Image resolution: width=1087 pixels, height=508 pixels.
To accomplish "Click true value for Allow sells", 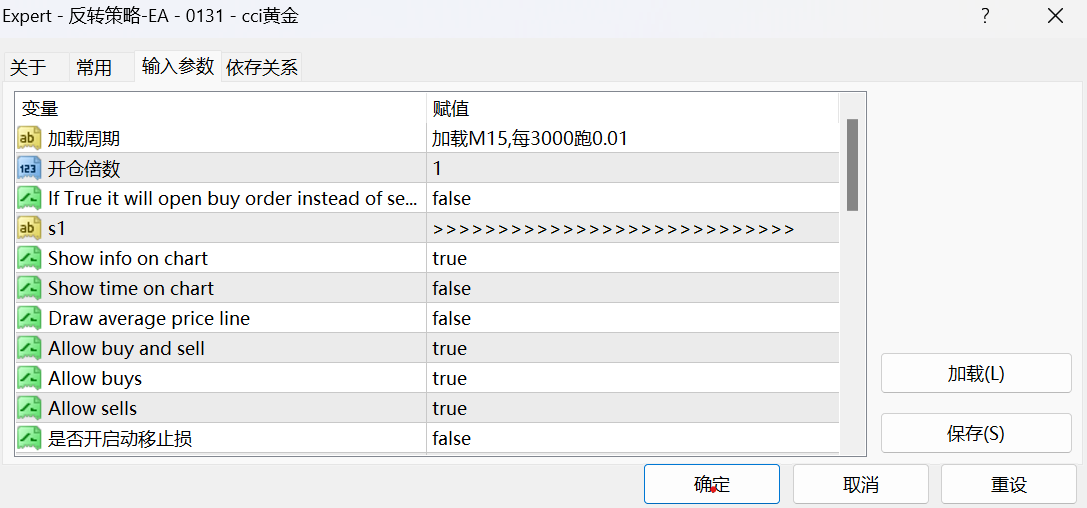I will coord(449,408).
